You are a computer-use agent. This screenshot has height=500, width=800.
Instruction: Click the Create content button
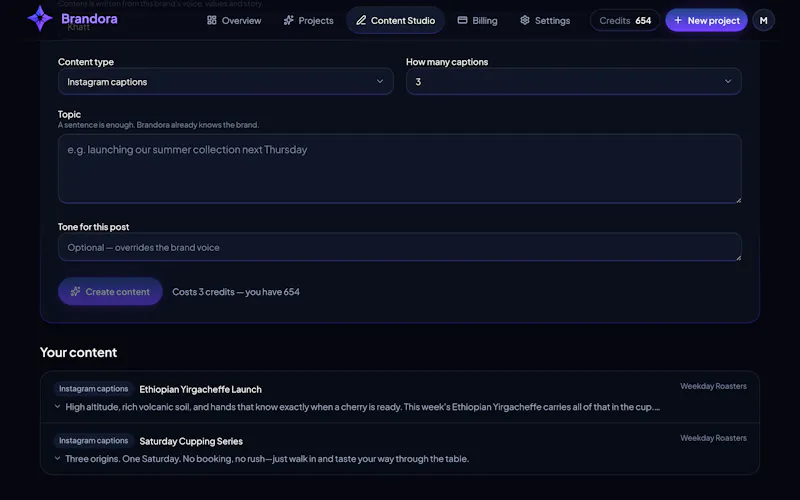click(x=110, y=291)
